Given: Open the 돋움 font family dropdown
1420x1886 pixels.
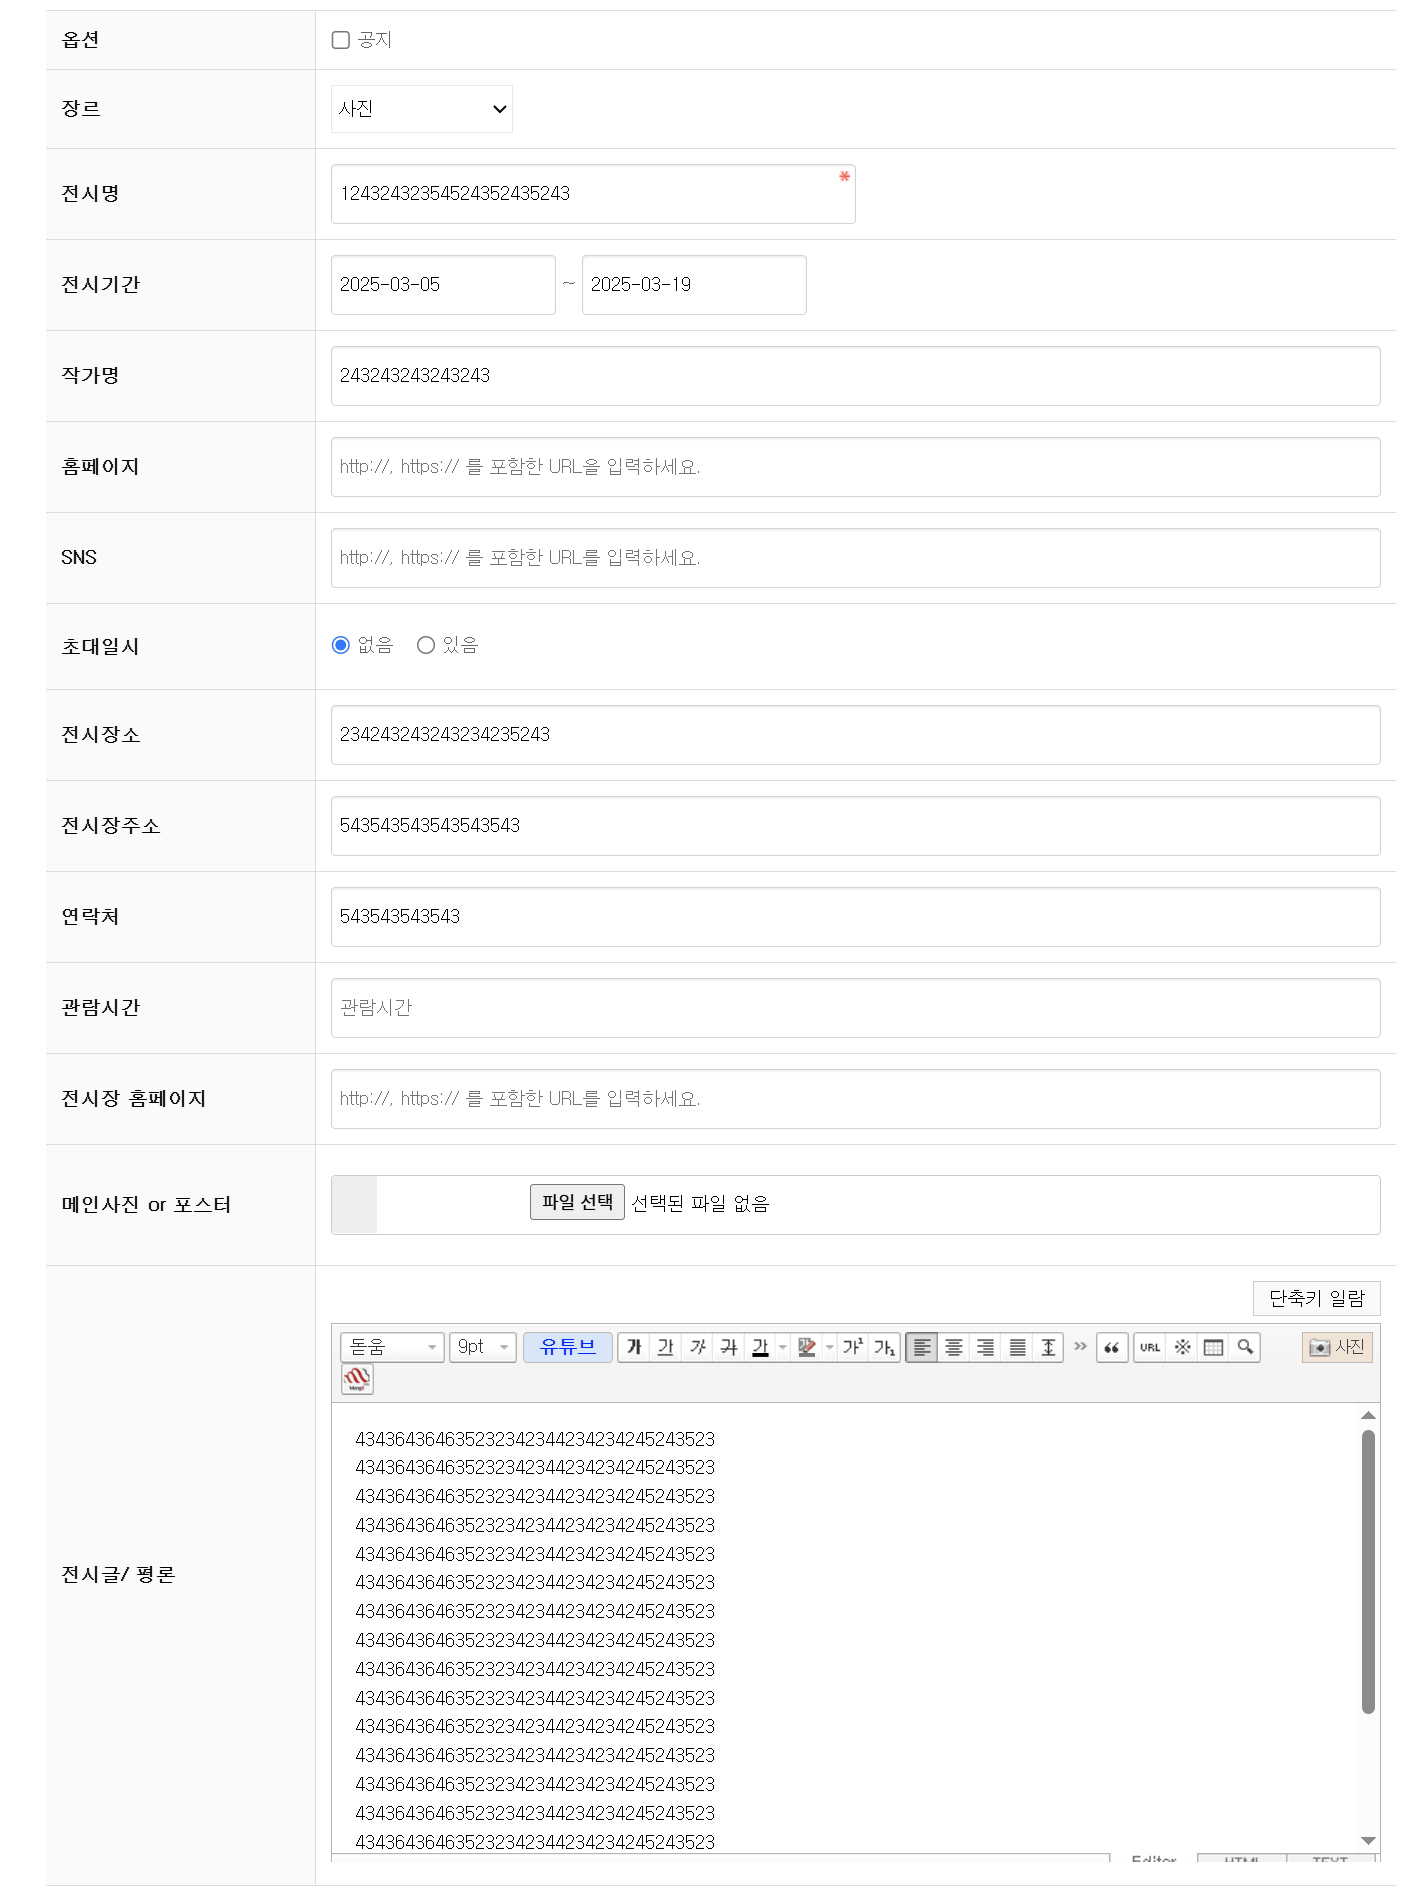Looking at the screenshot, I should click(392, 1347).
